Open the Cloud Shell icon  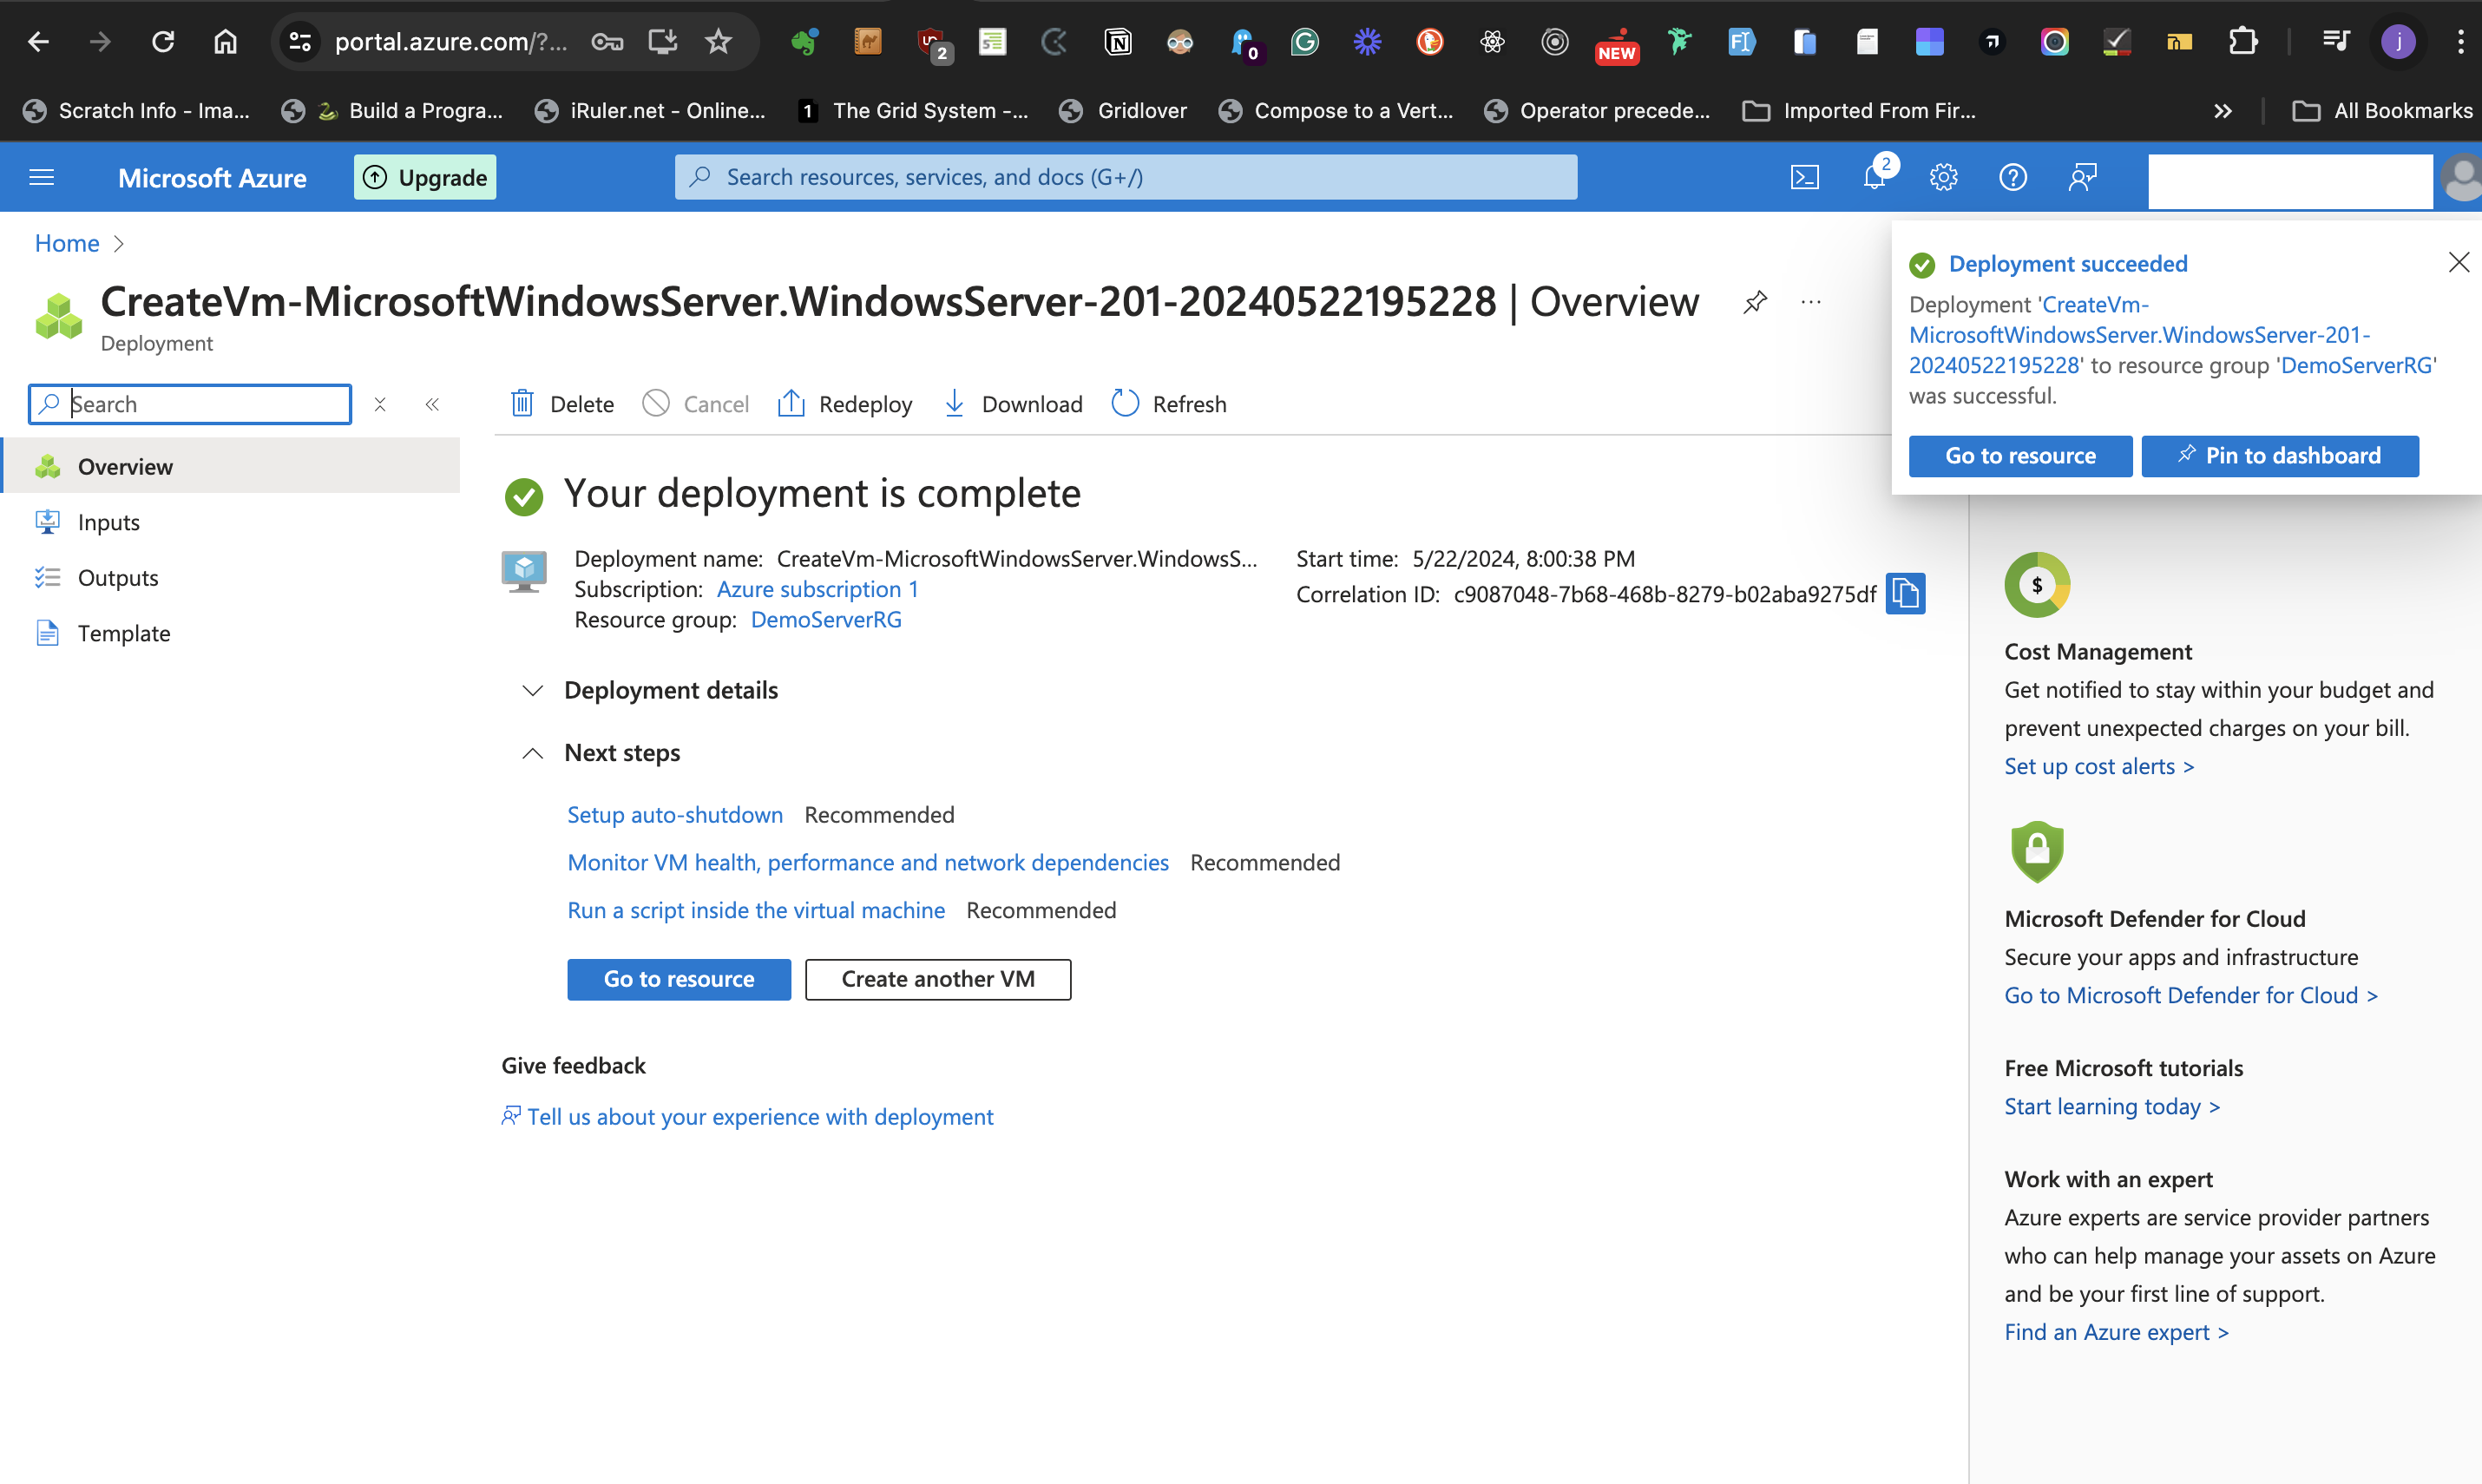pyautogui.click(x=1804, y=177)
